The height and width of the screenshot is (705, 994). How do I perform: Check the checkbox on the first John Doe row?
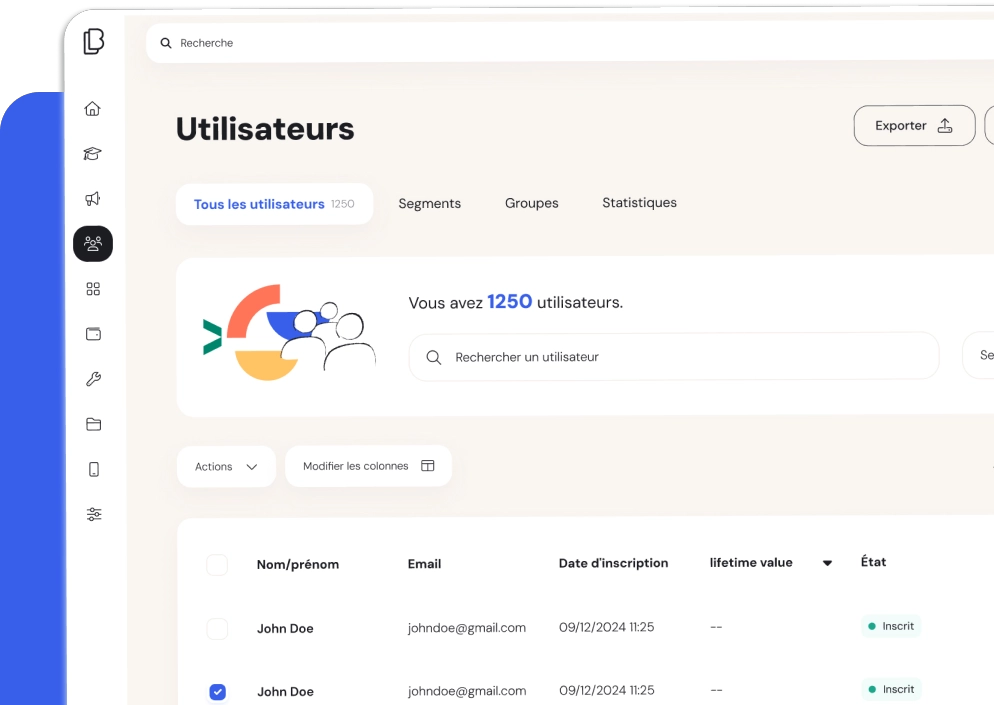tap(217, 628)
